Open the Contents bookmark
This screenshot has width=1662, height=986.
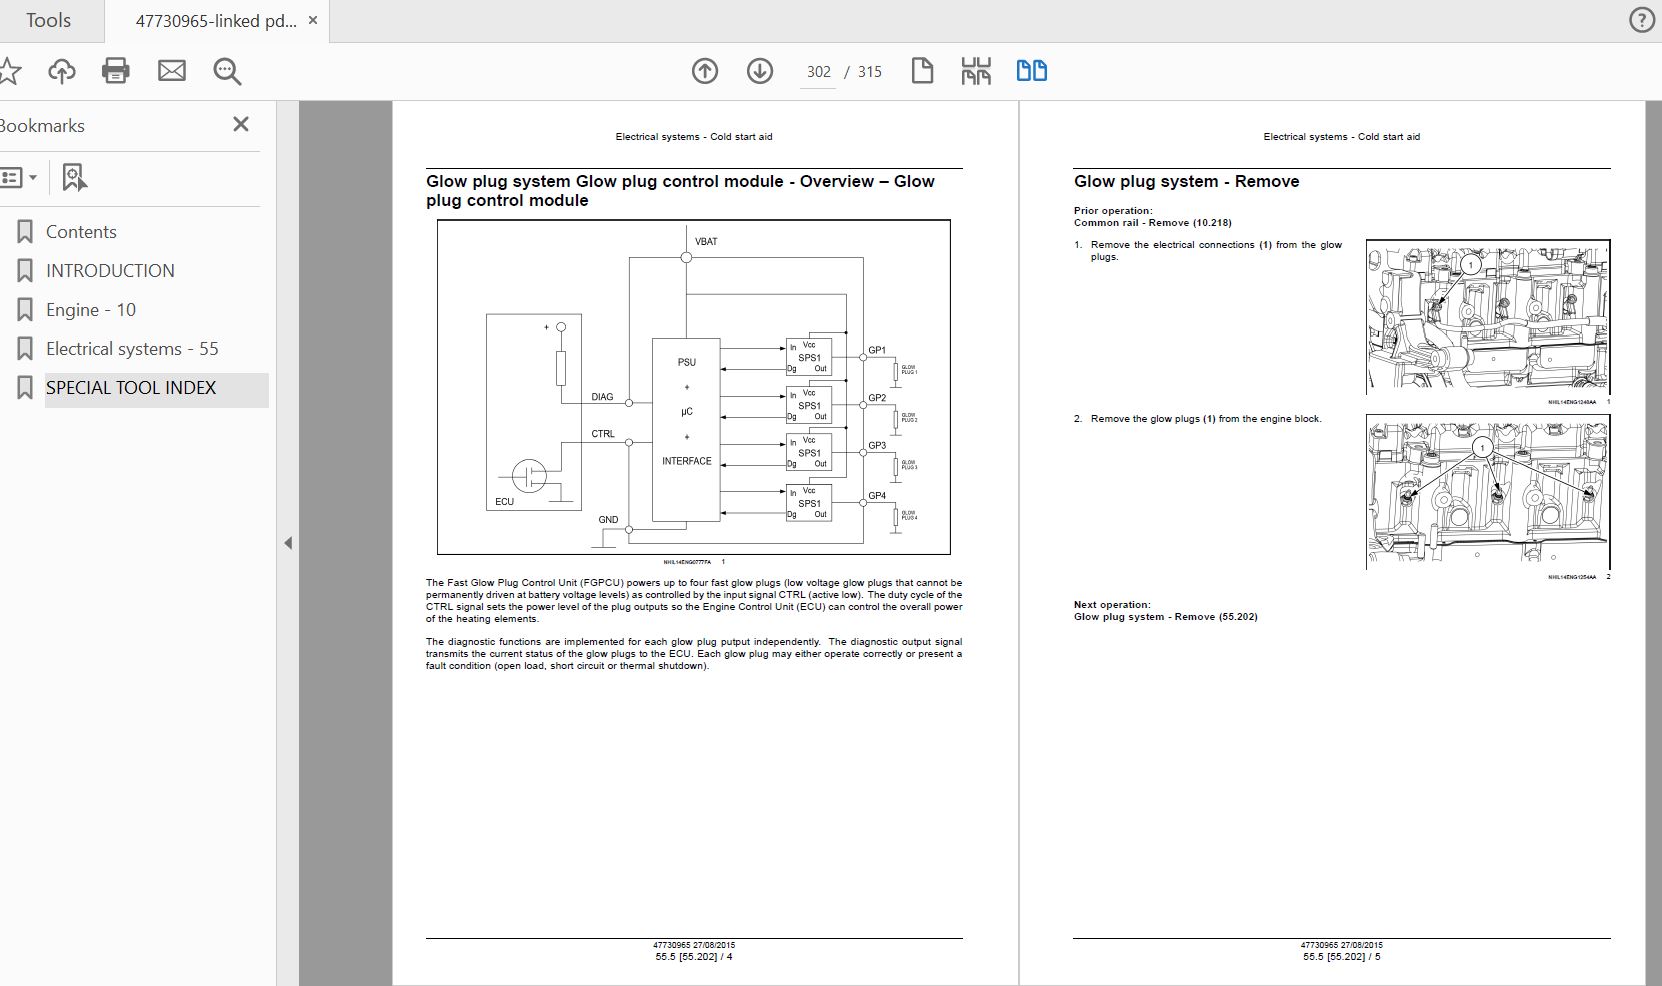(81, 232)
